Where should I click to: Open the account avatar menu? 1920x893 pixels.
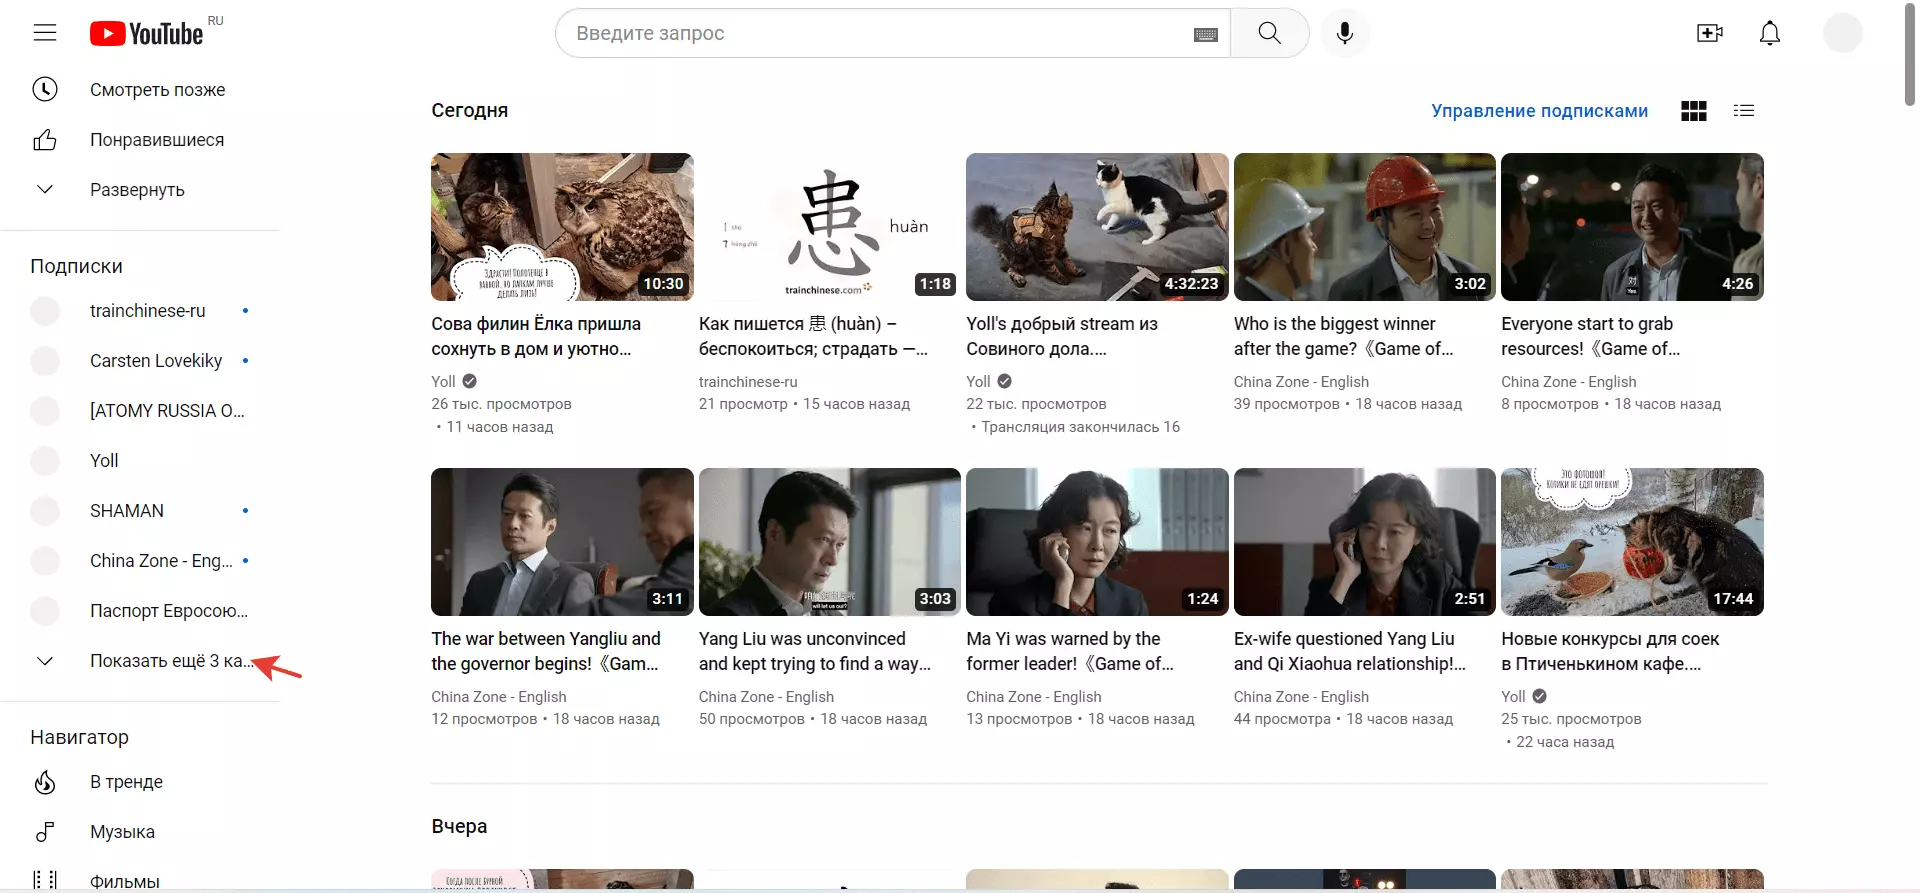(1843, 33)
